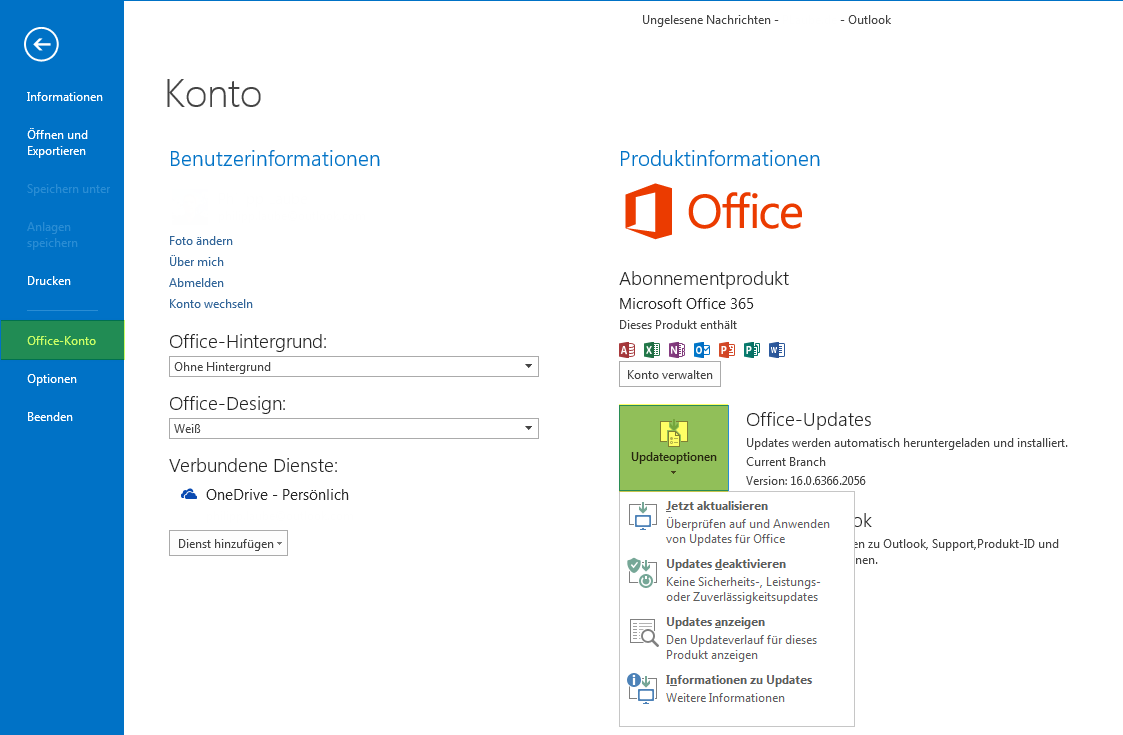Go to the Drucken tab
The width and height of the screenshot is (1123, 735).
(x=49, y=281)
